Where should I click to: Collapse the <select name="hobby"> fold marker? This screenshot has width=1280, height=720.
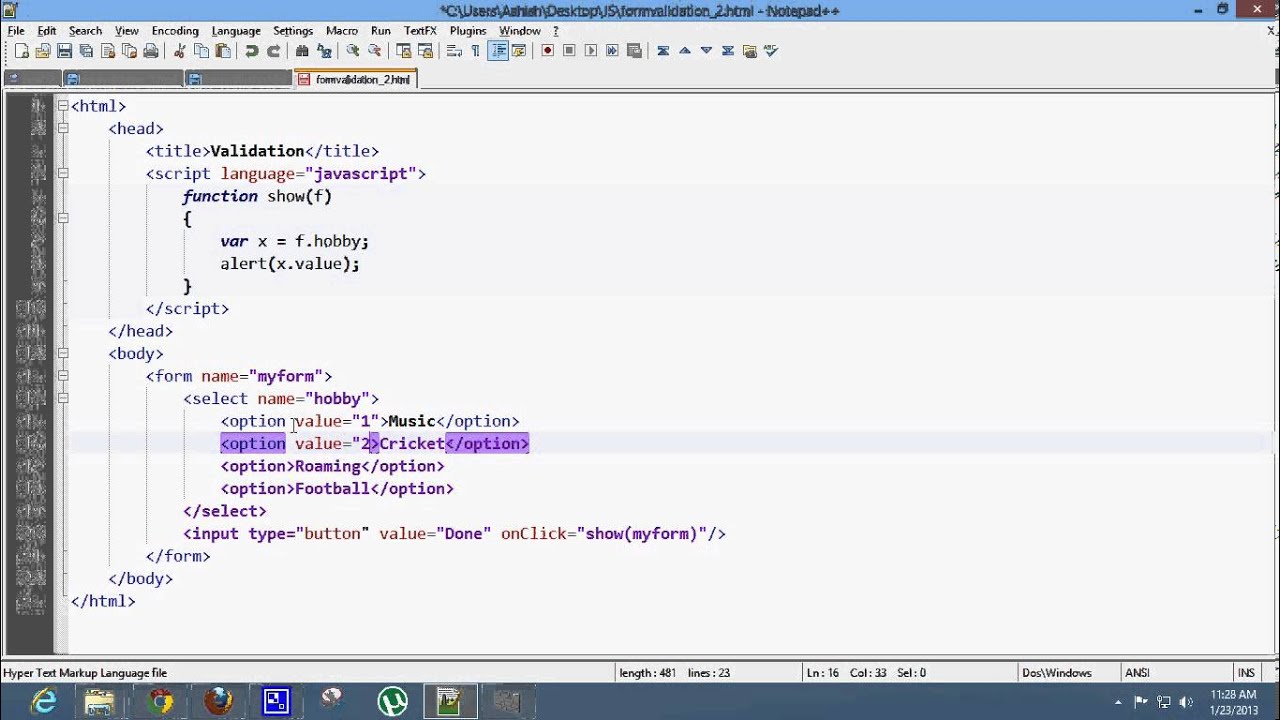click(x=63, y=398)
